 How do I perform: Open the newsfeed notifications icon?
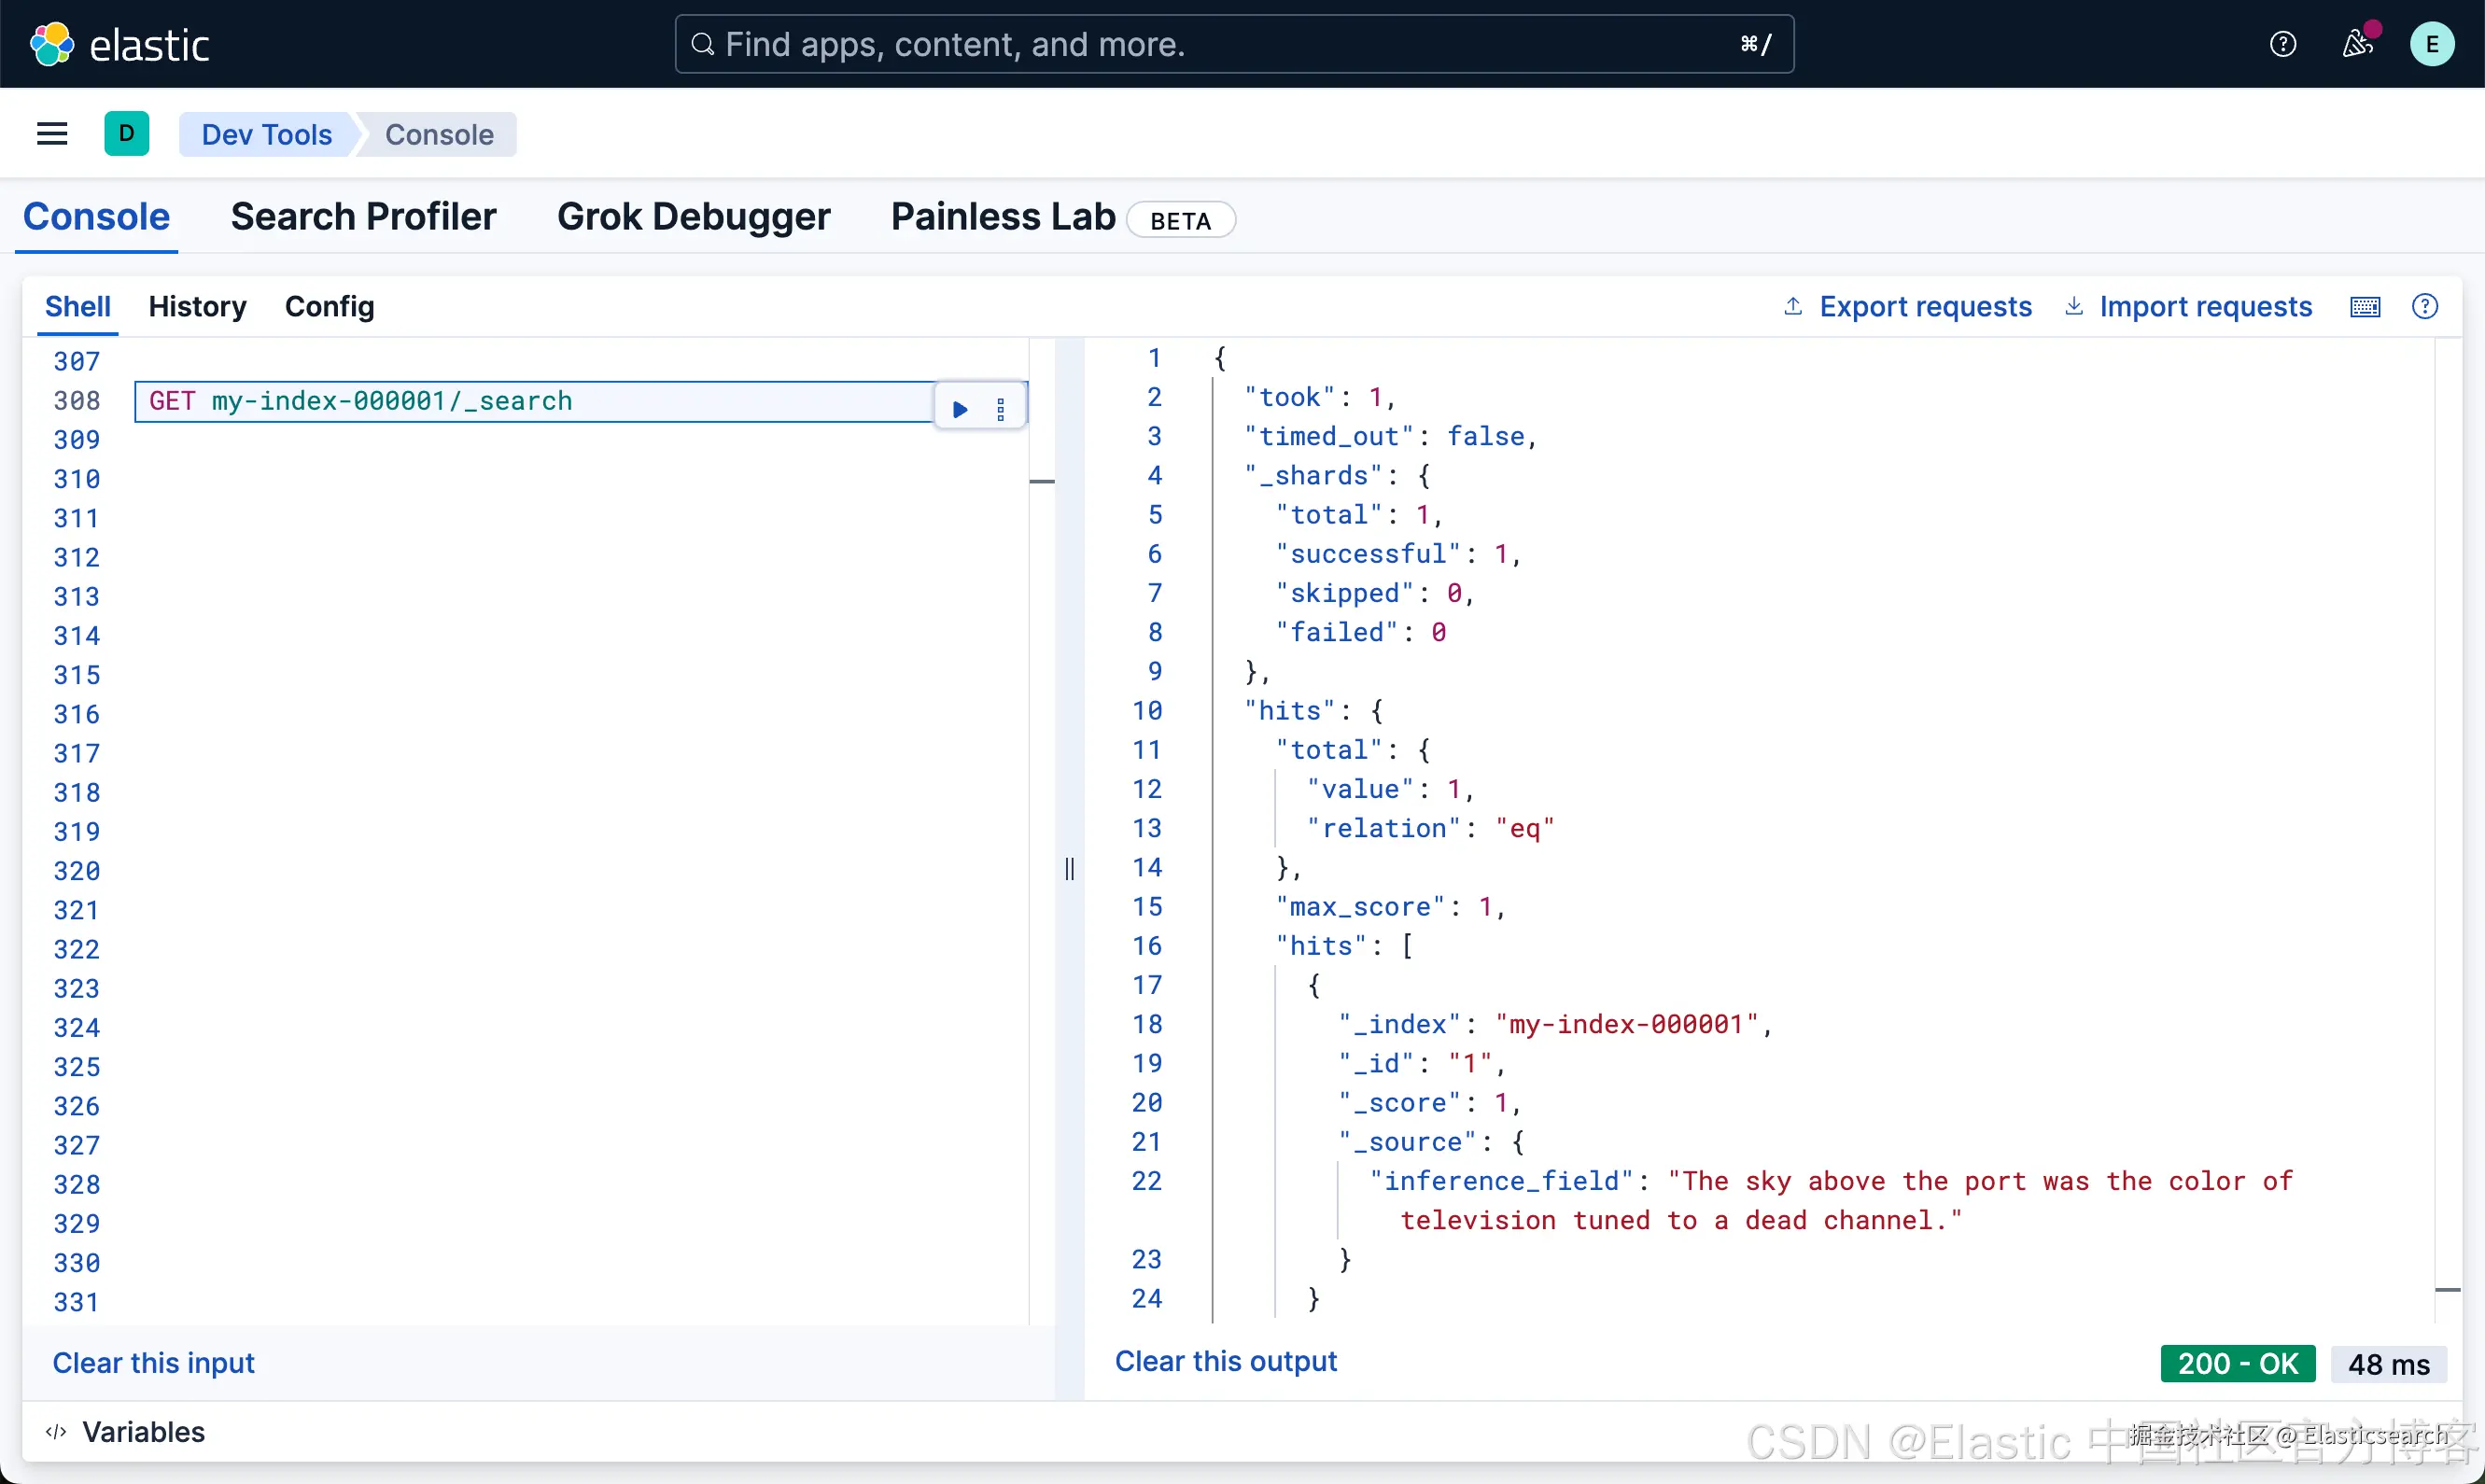point(2357,44)
